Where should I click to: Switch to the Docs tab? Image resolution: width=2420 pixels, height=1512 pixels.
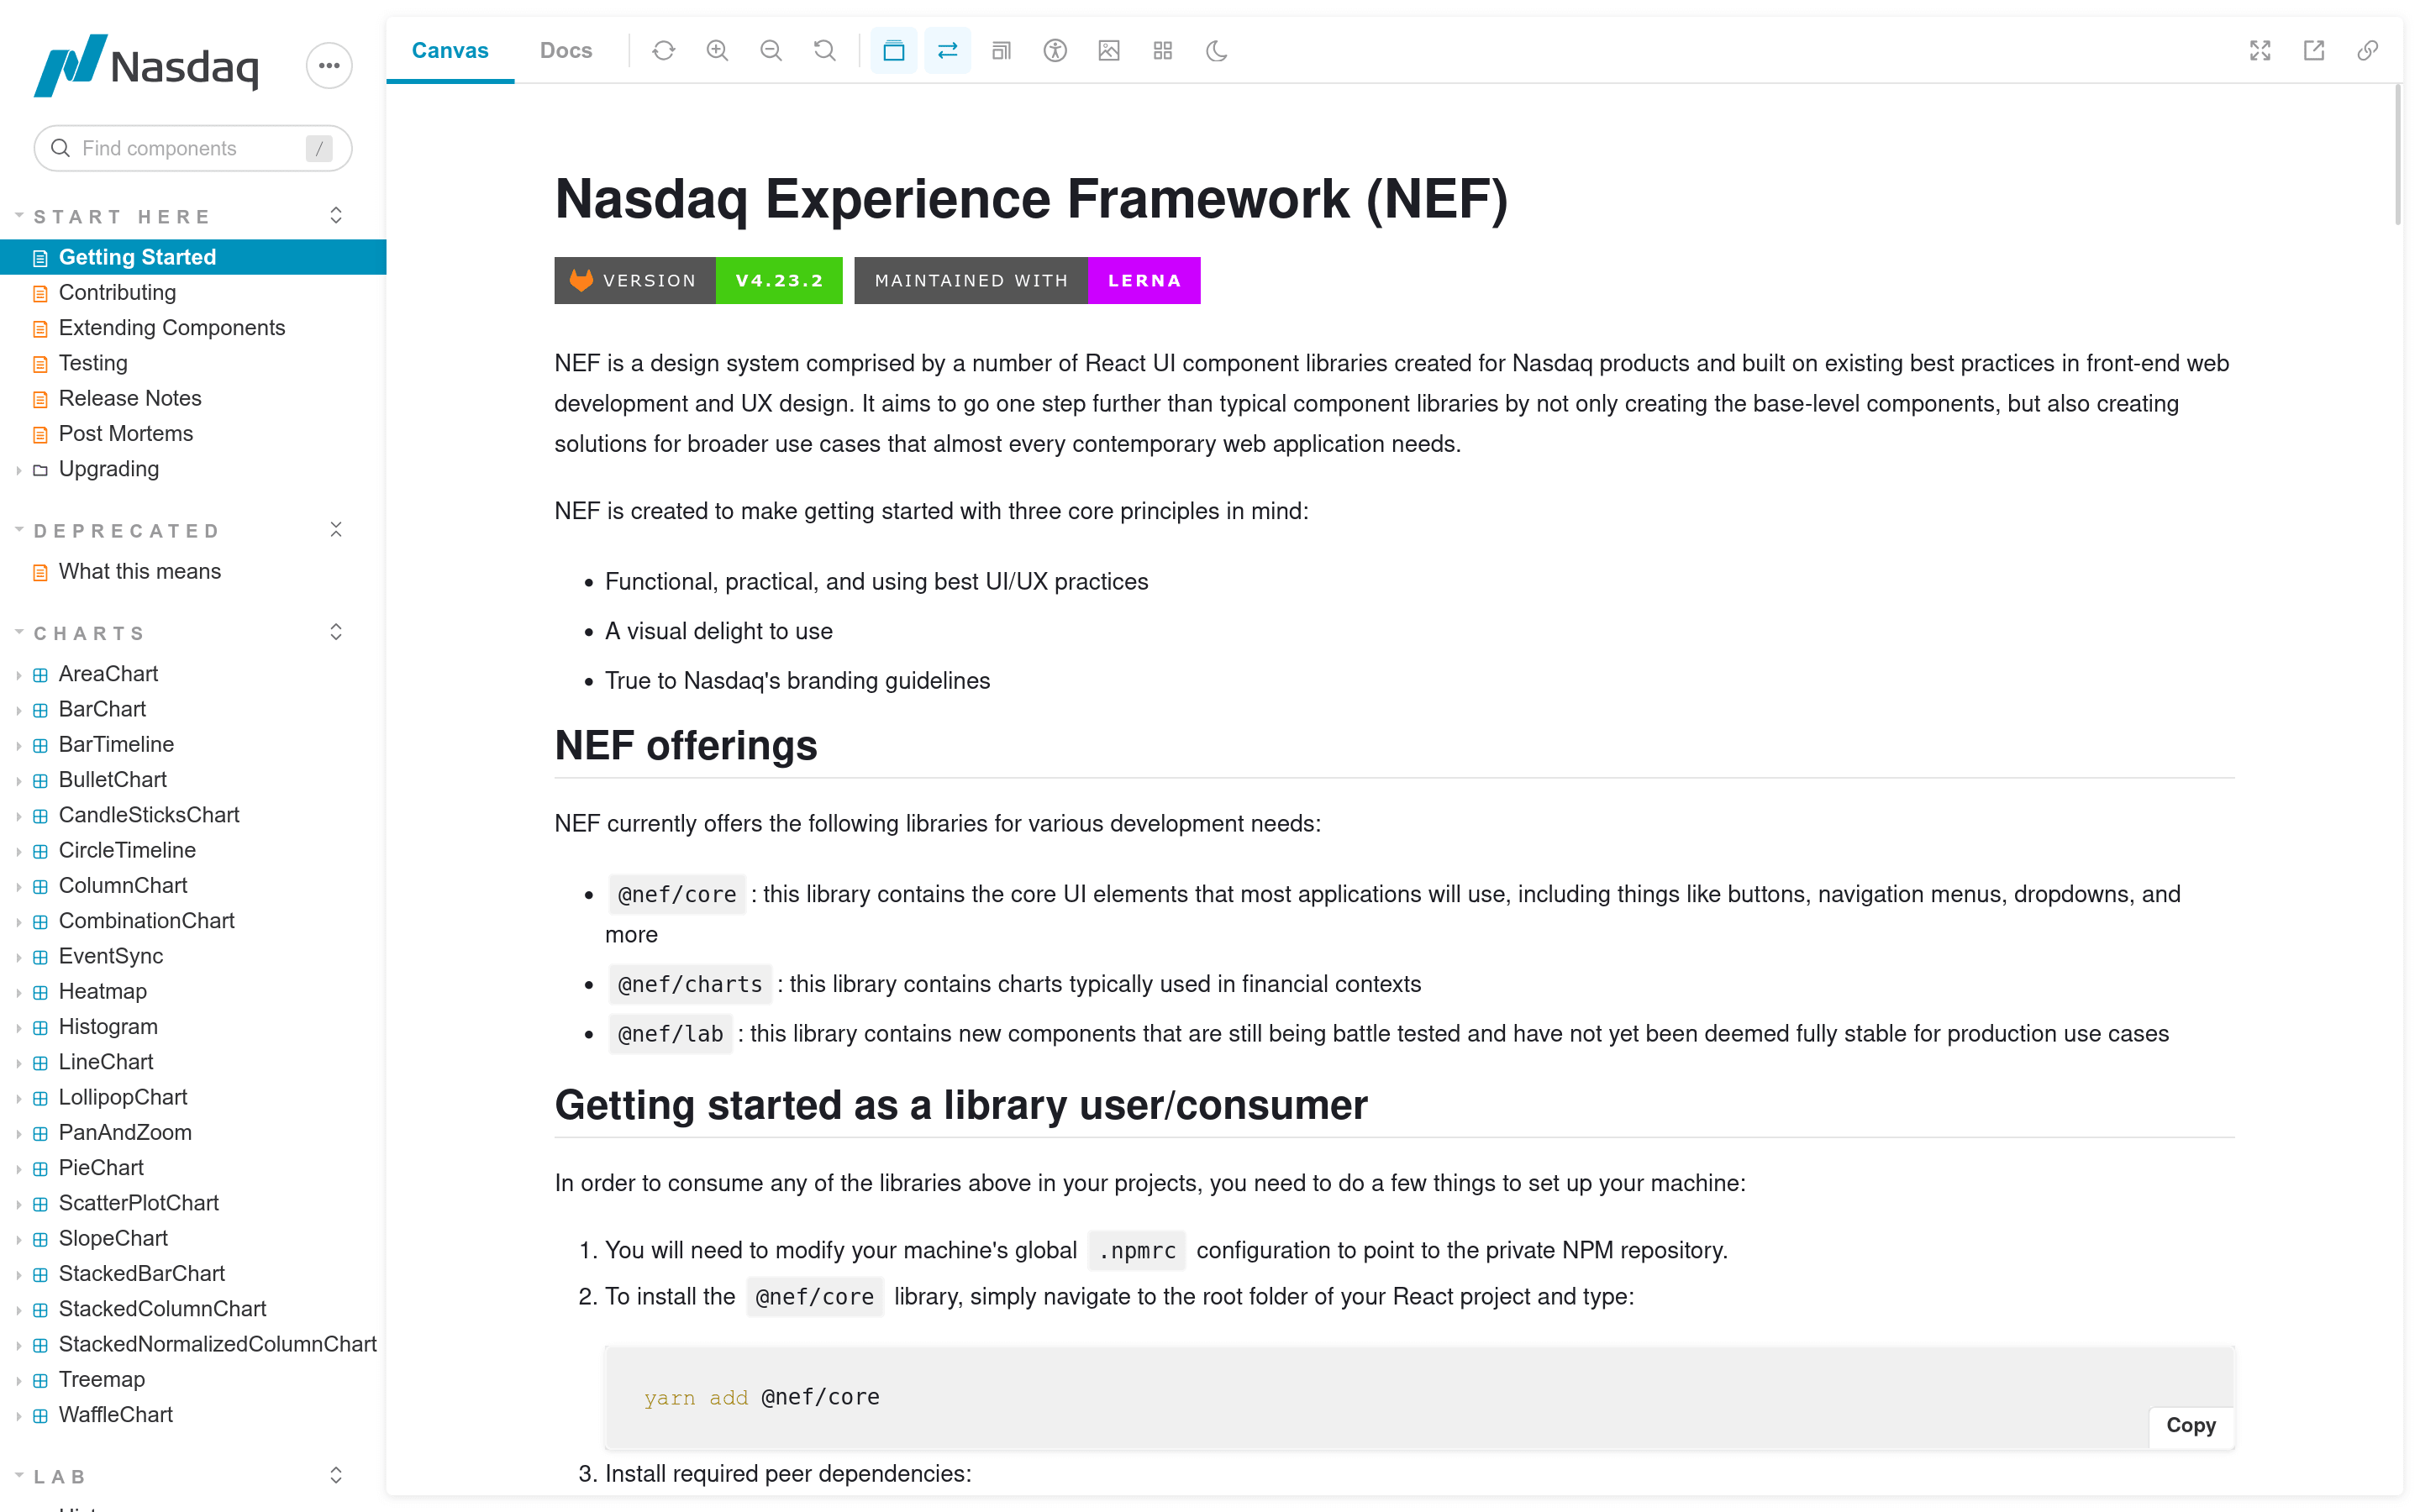click(x=565, y=50)
